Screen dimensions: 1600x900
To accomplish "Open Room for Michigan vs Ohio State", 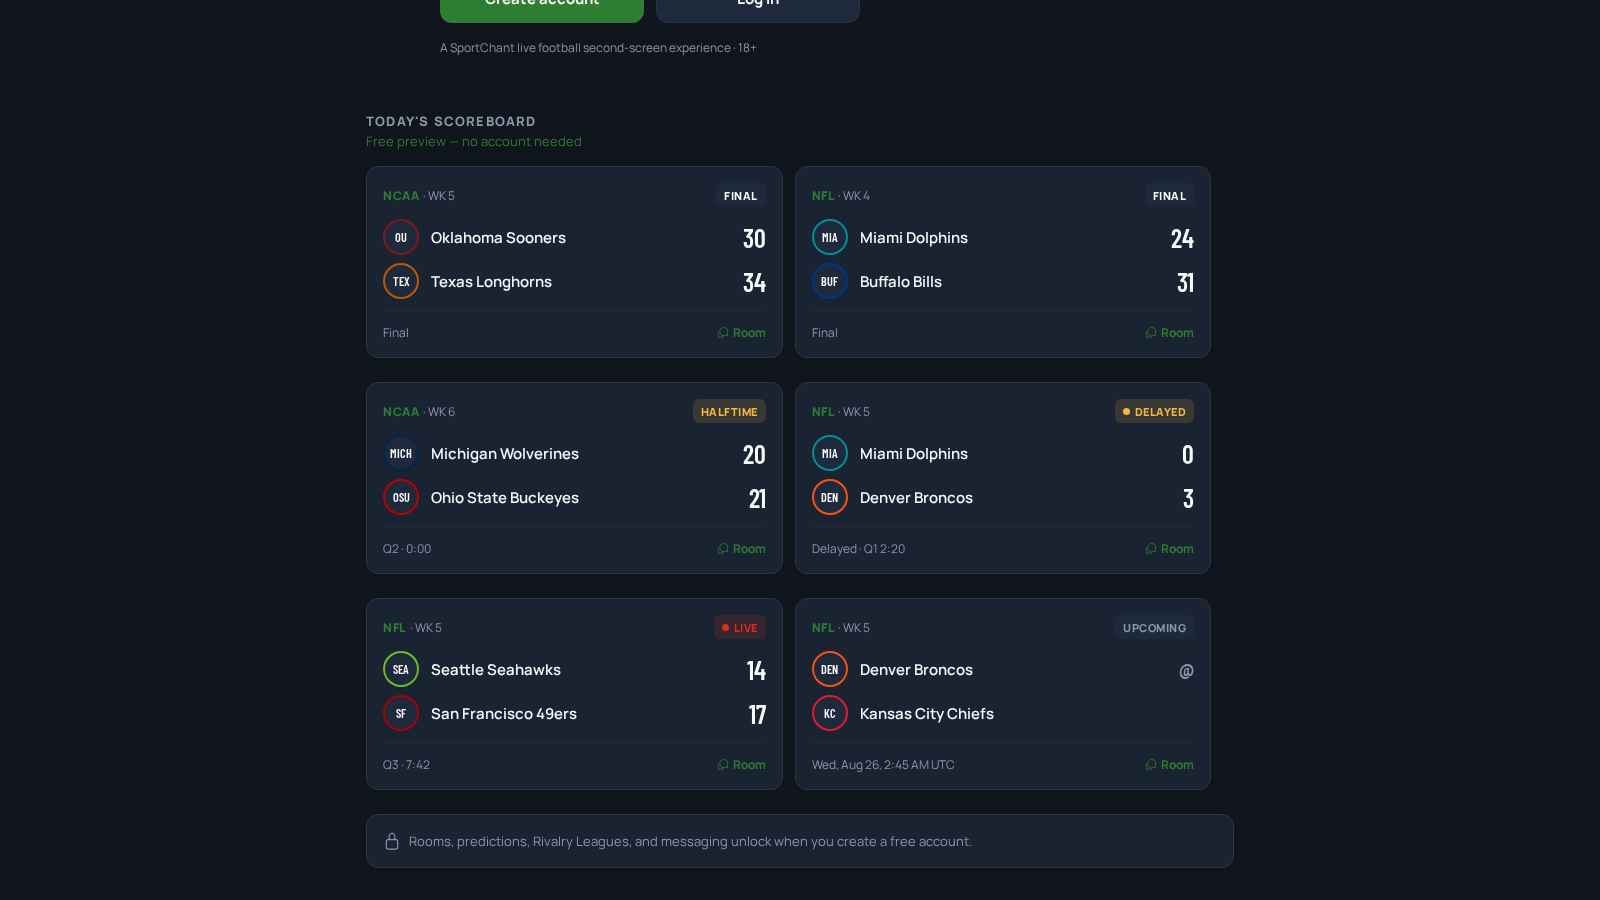I will (x=741, y=549).
